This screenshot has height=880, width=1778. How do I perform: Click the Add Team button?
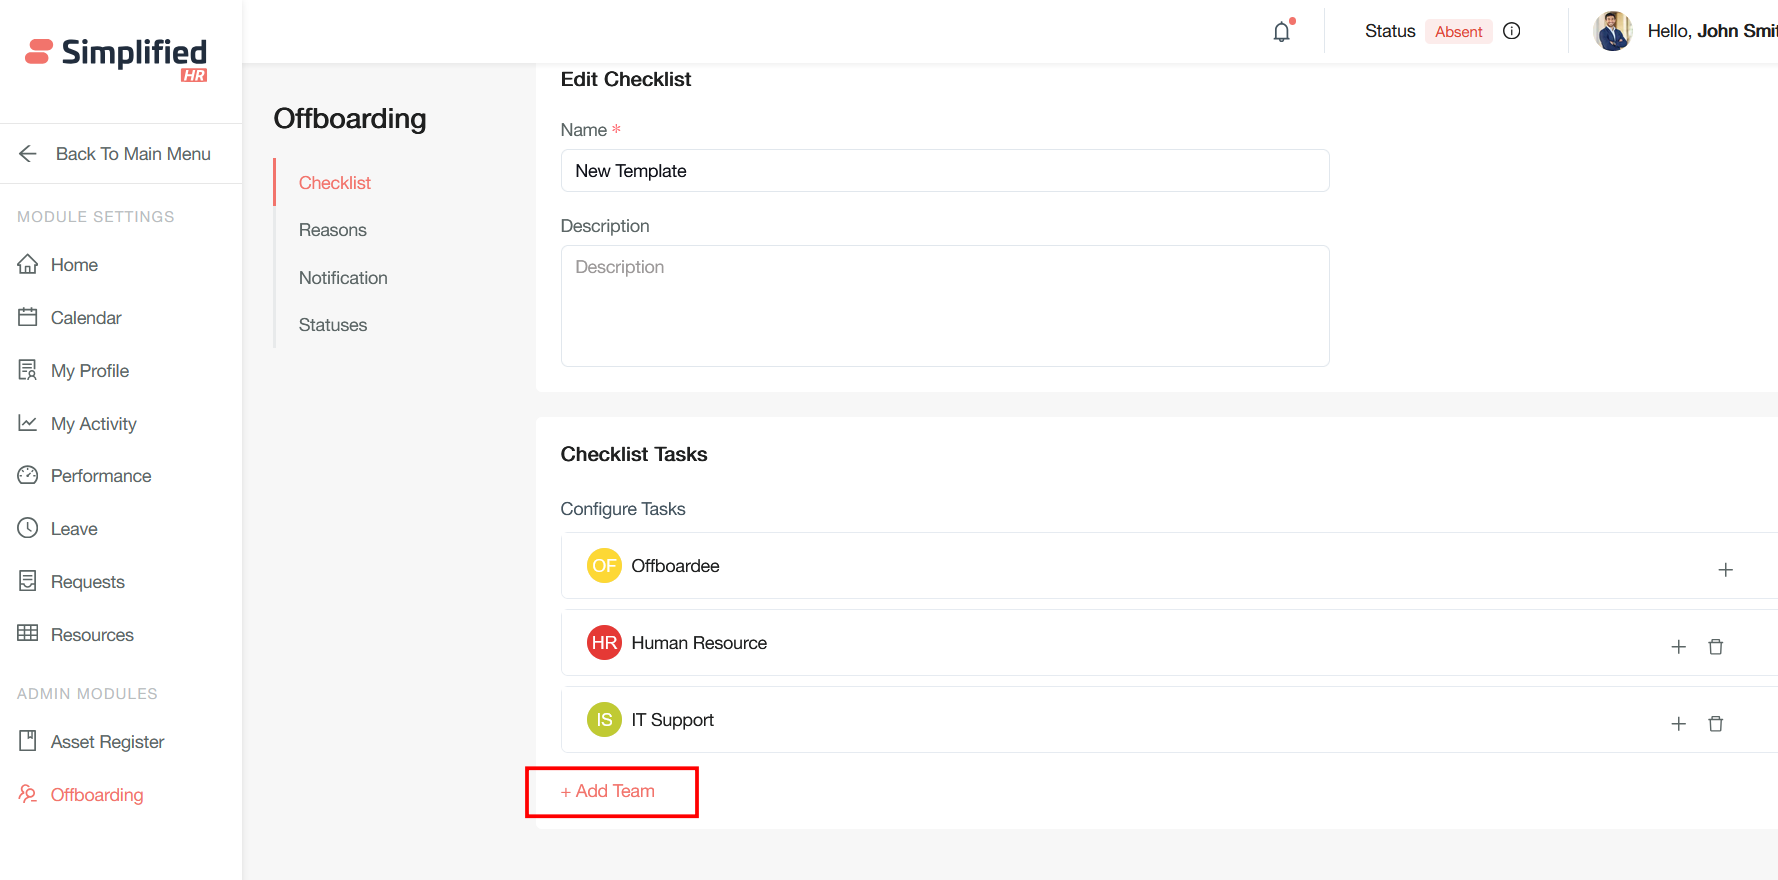[609, 791]
